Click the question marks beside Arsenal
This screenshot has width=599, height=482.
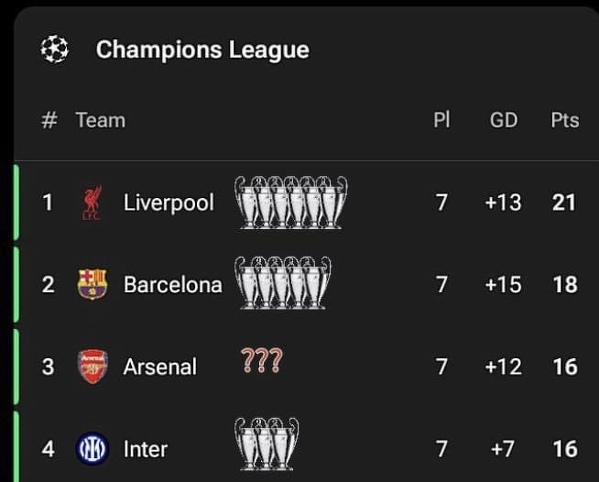coord(262,360)
